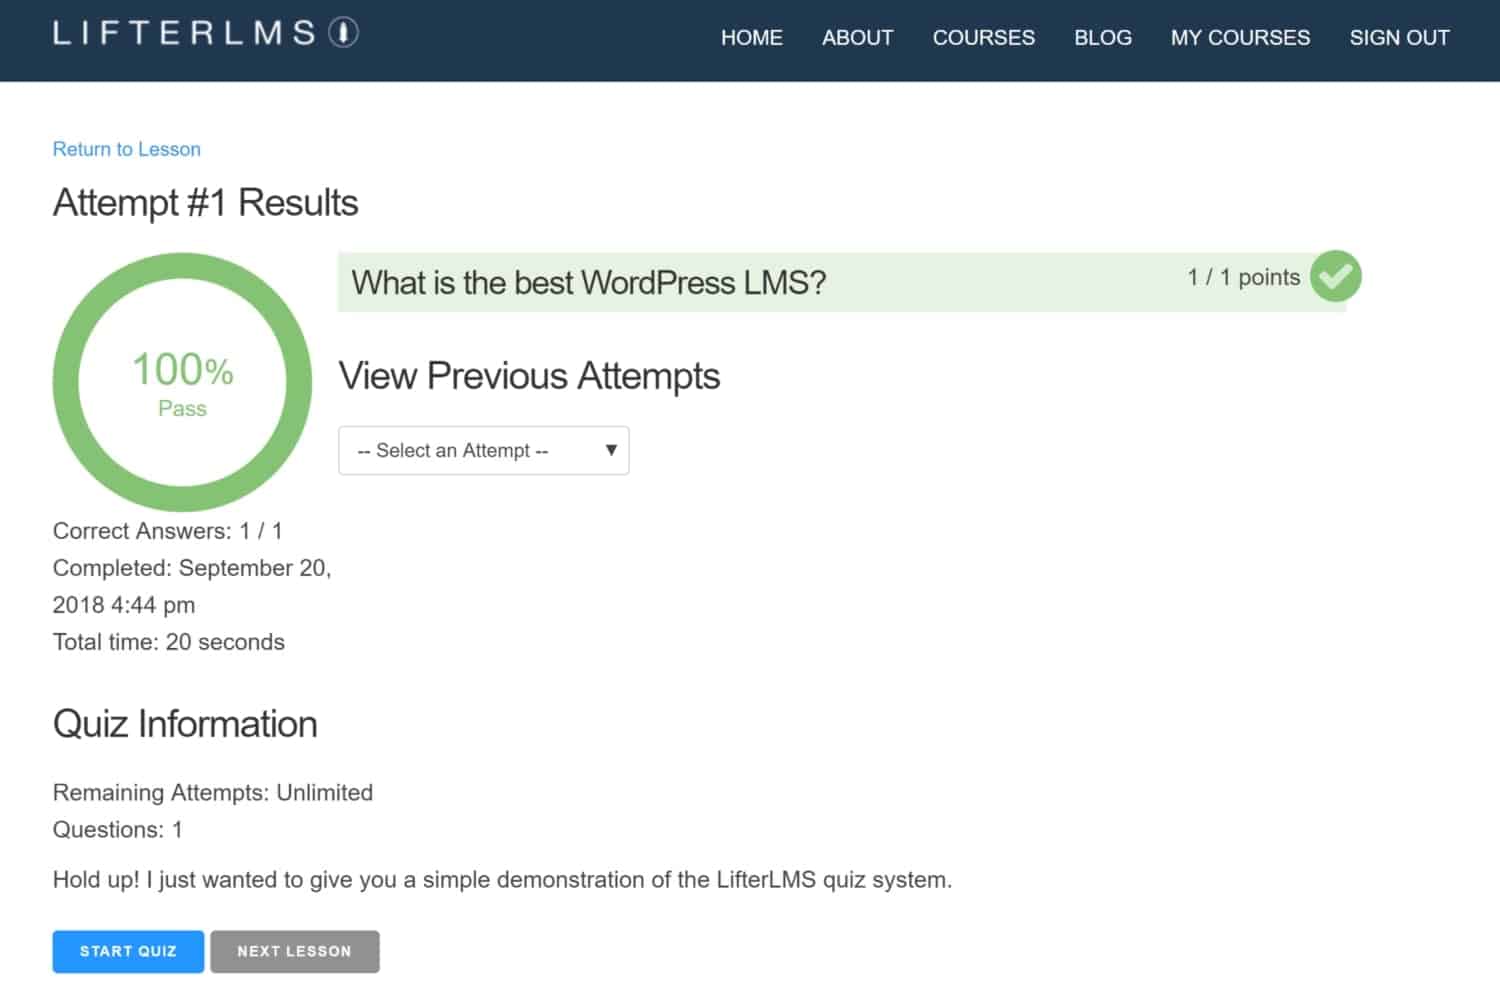The image size is (1500, 986).
Task: Click the 'Questions: 1' text
Action: (x=118, y=829)
